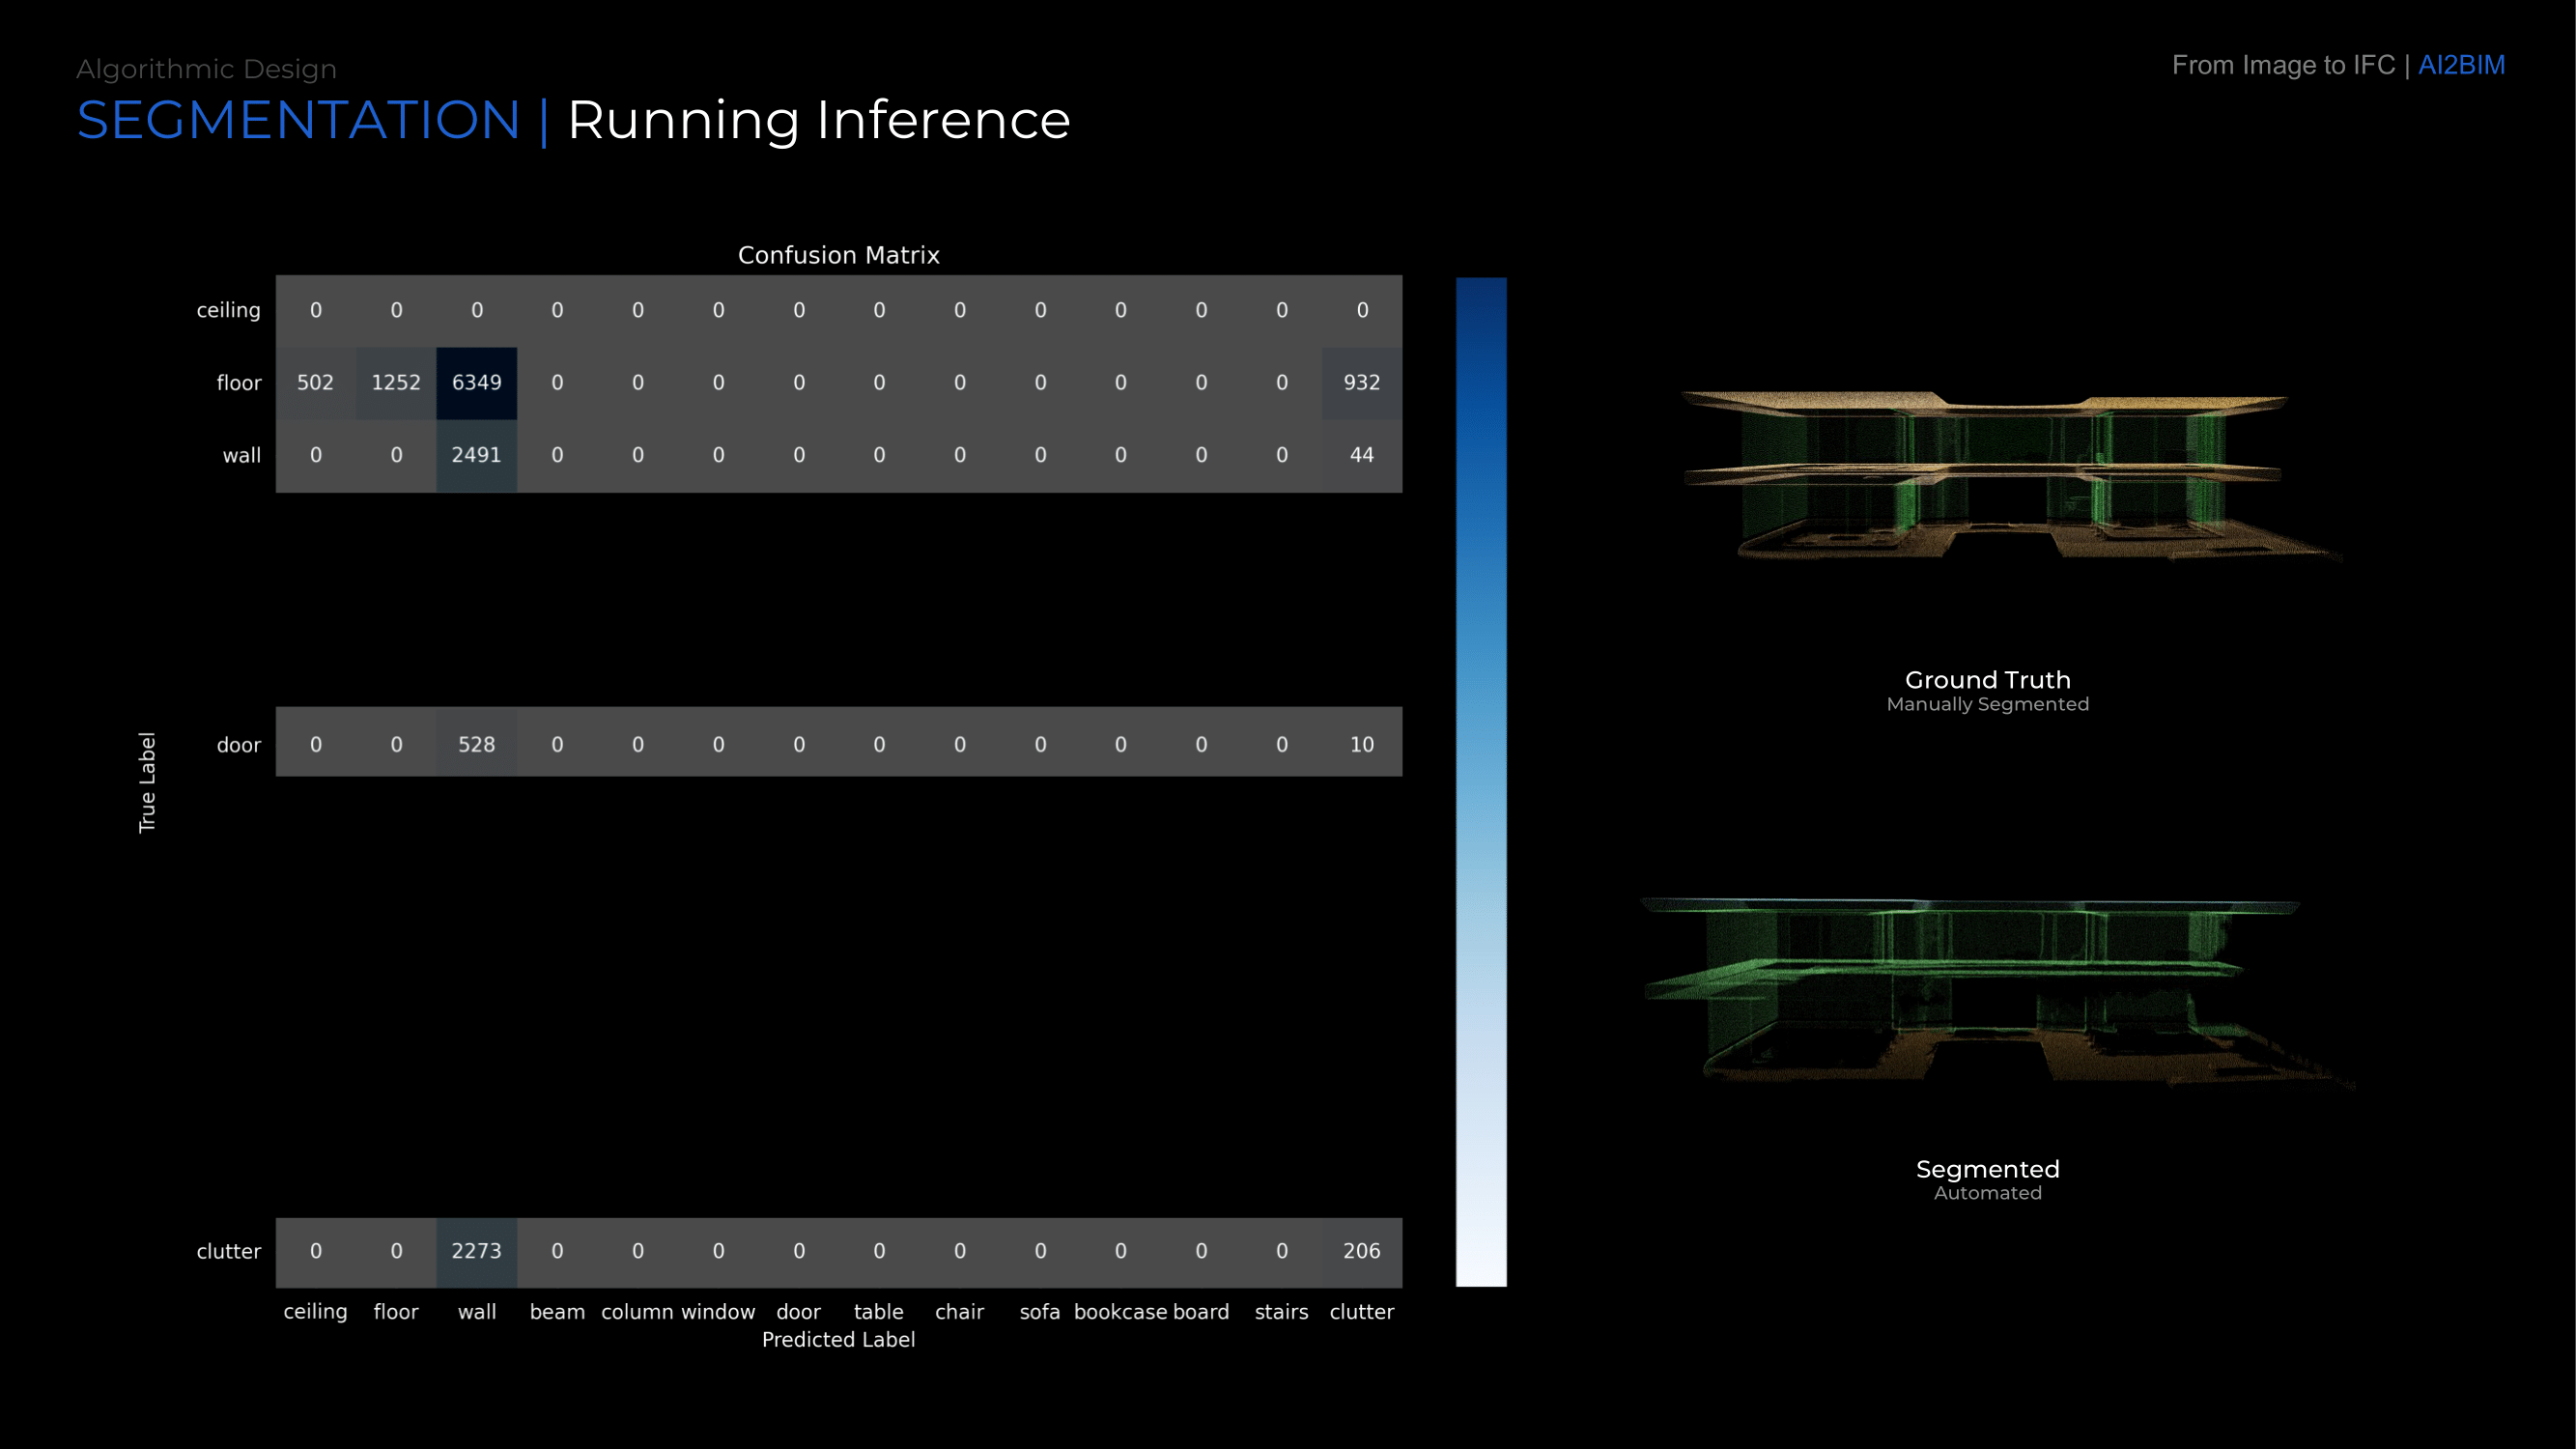This screenshot has width=2576, height=1449.
Task: Click 'From Image to IFC' header text
Action: click(x=2283, y=65)
